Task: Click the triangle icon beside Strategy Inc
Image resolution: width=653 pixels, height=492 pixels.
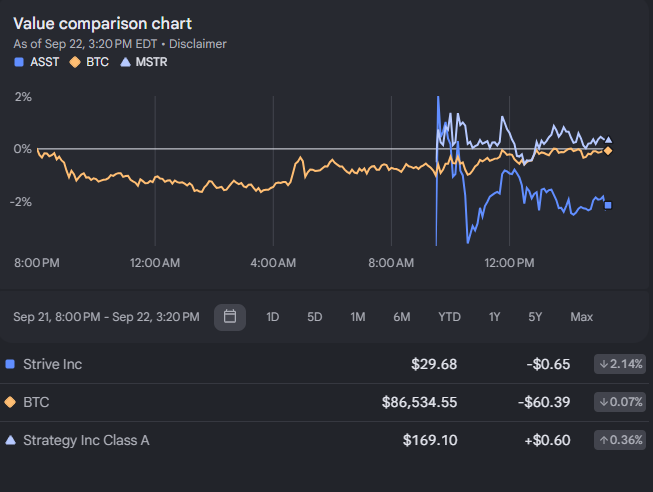Action: [10, 440]
